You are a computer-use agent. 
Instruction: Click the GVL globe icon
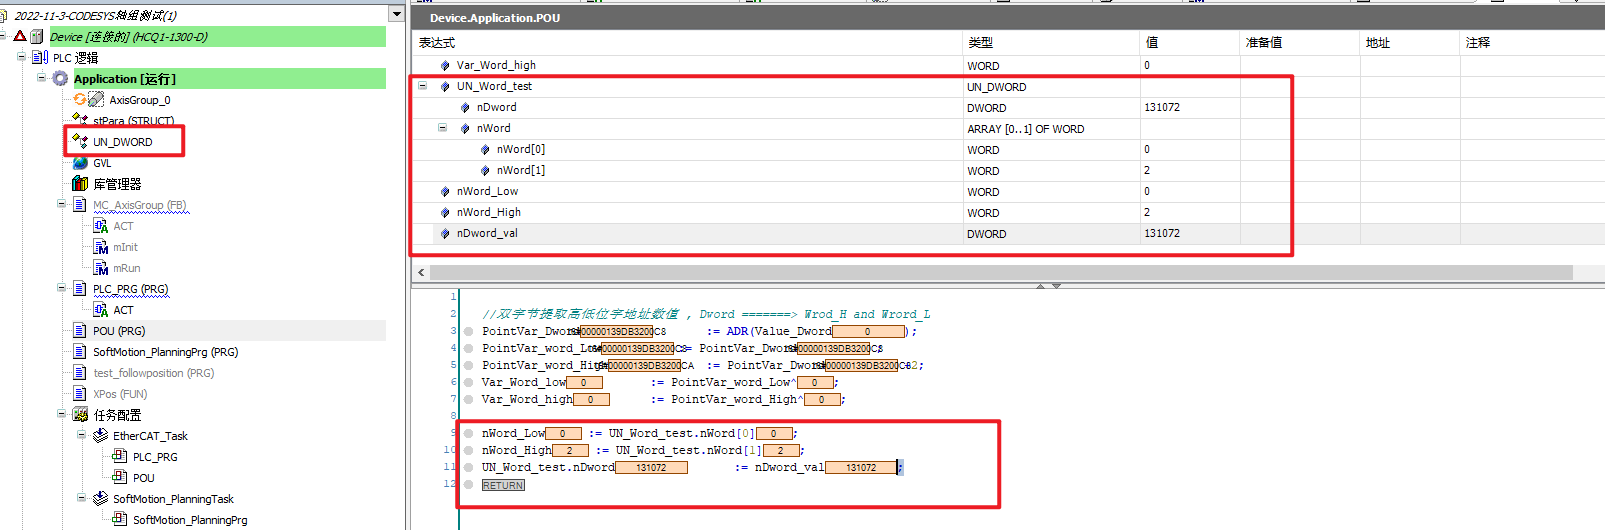tap(80, 163)
